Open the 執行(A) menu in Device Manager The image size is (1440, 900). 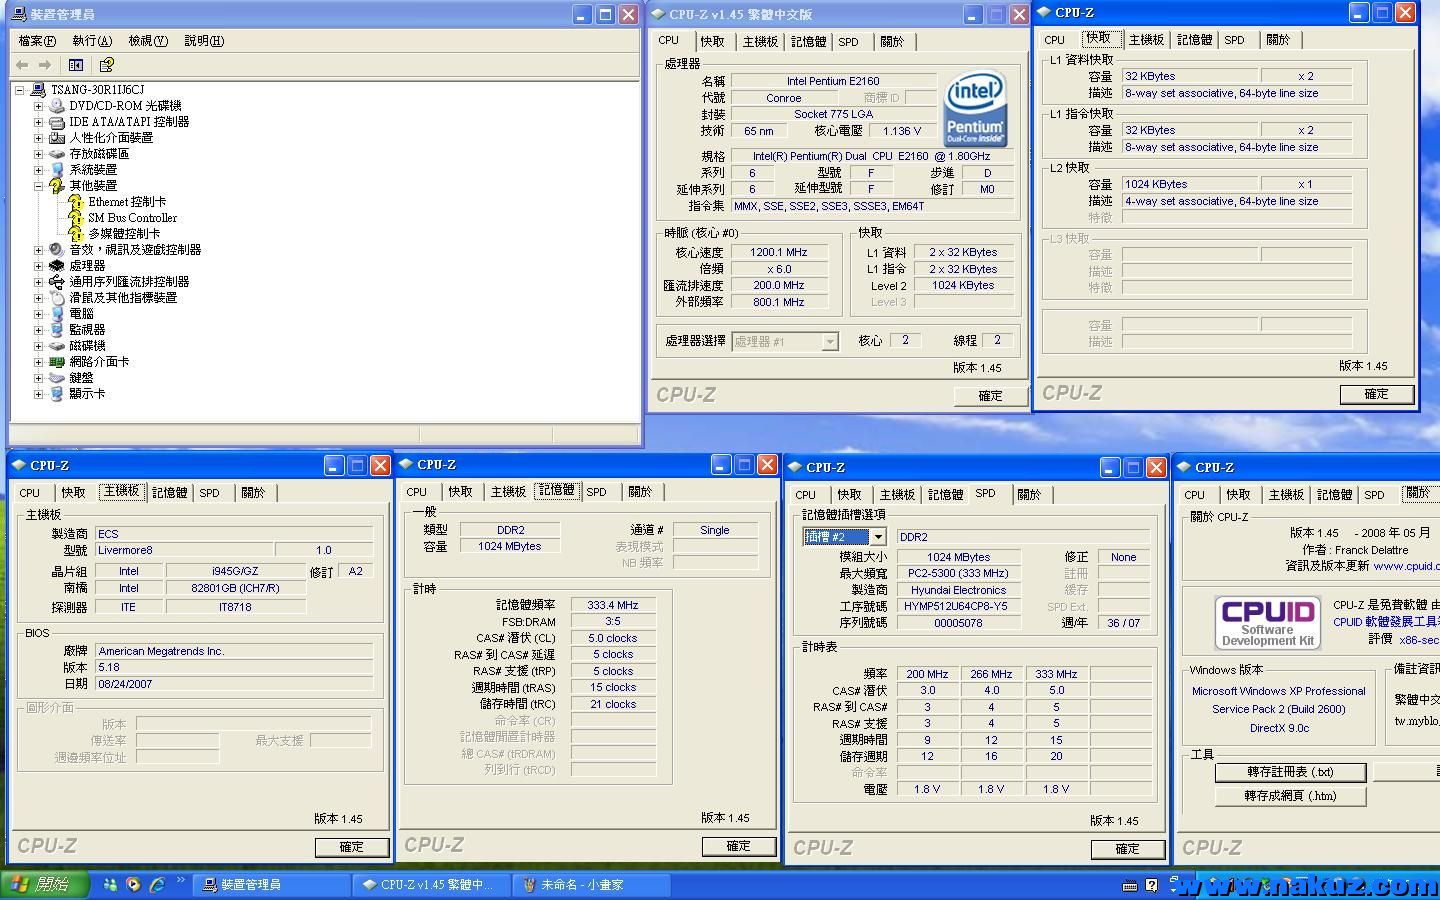(92, 41)
